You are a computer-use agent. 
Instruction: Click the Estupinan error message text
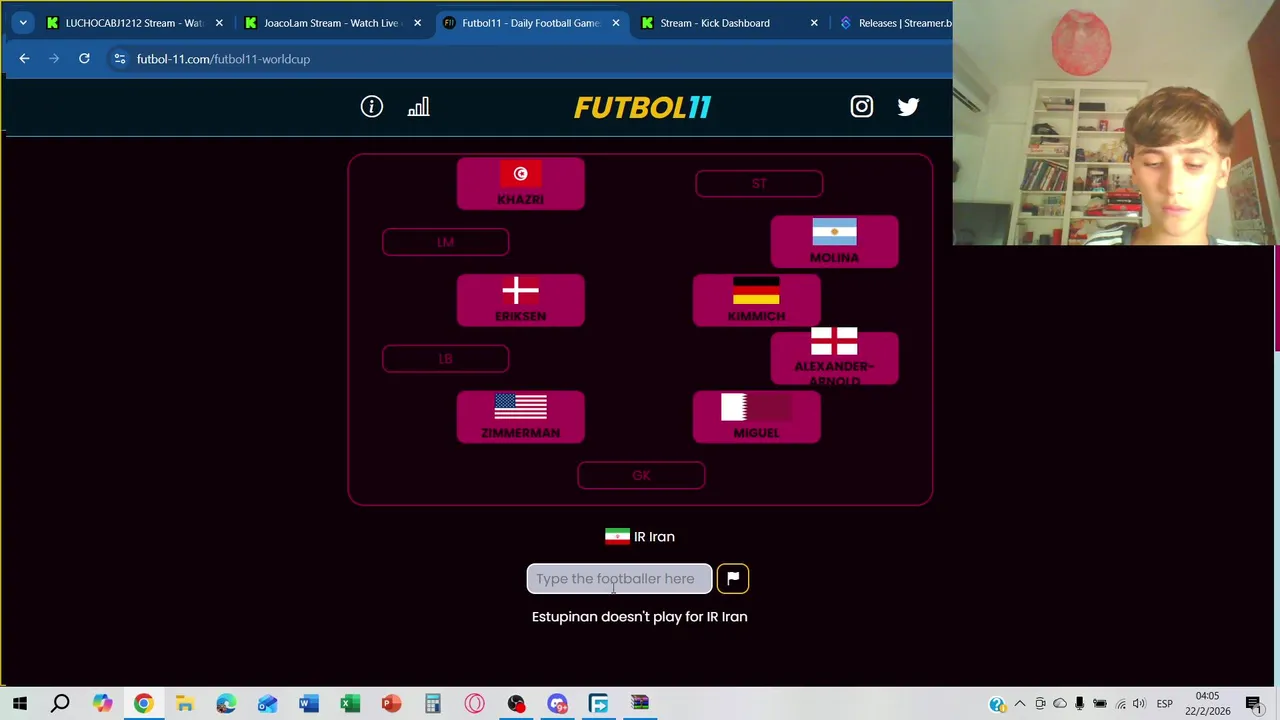(x=640, y=617)
